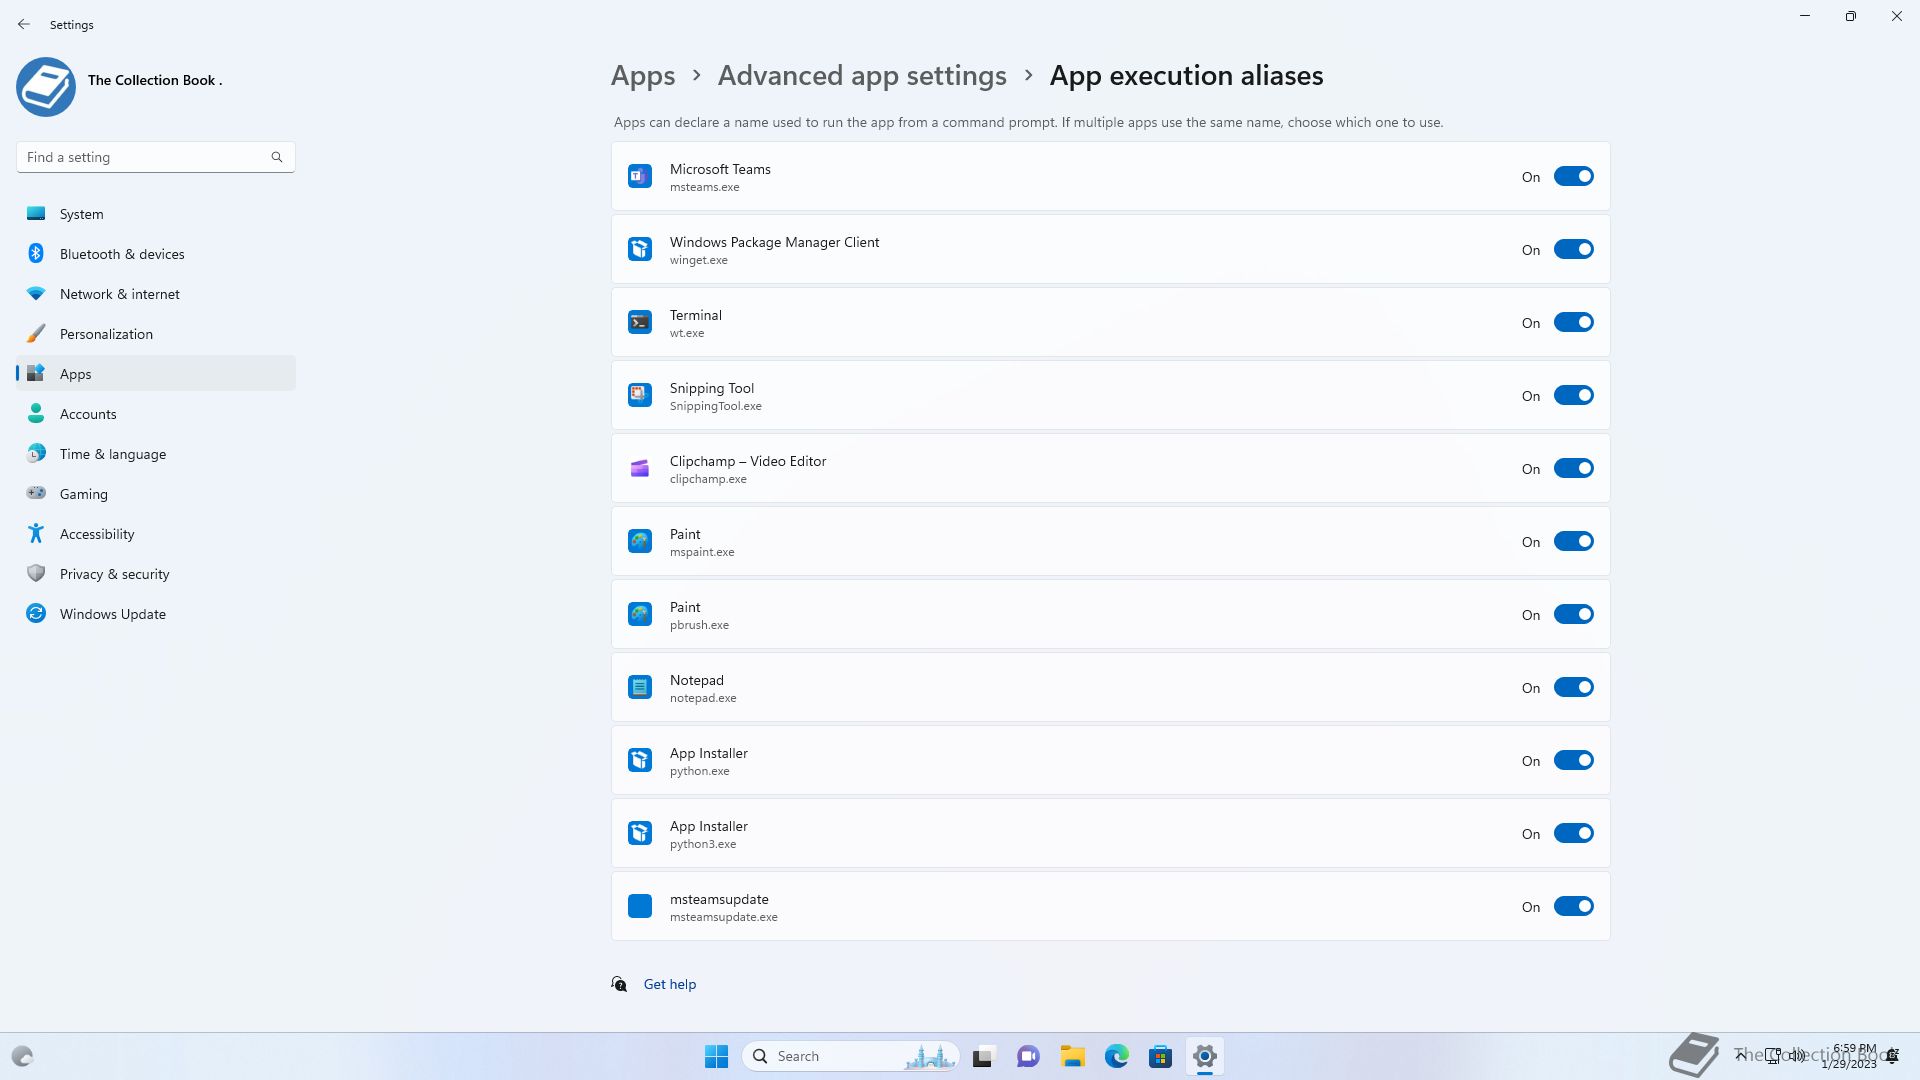Click the App Installer python.exe icon

click(x=640, y=760)
